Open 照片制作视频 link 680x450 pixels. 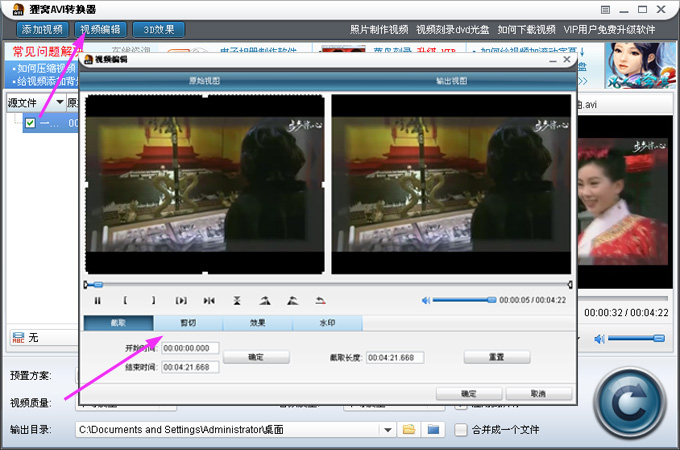click(x=379, y=29)
